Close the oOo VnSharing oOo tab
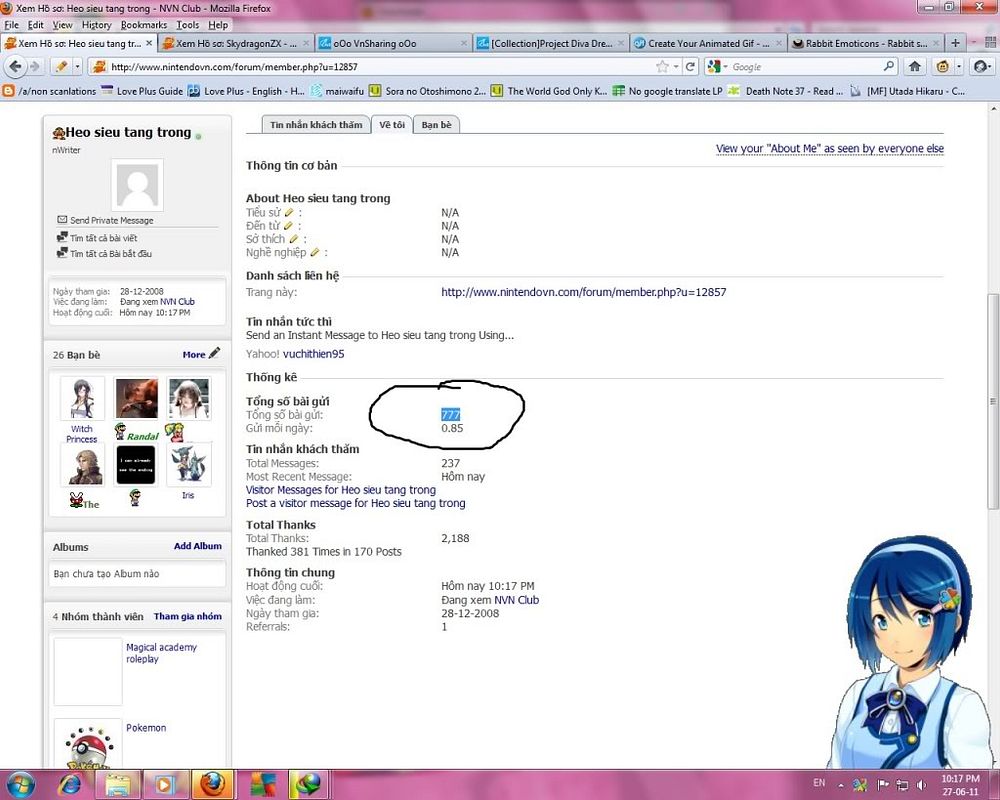This screenshot has height=800, width=1000. pos(464,43)
